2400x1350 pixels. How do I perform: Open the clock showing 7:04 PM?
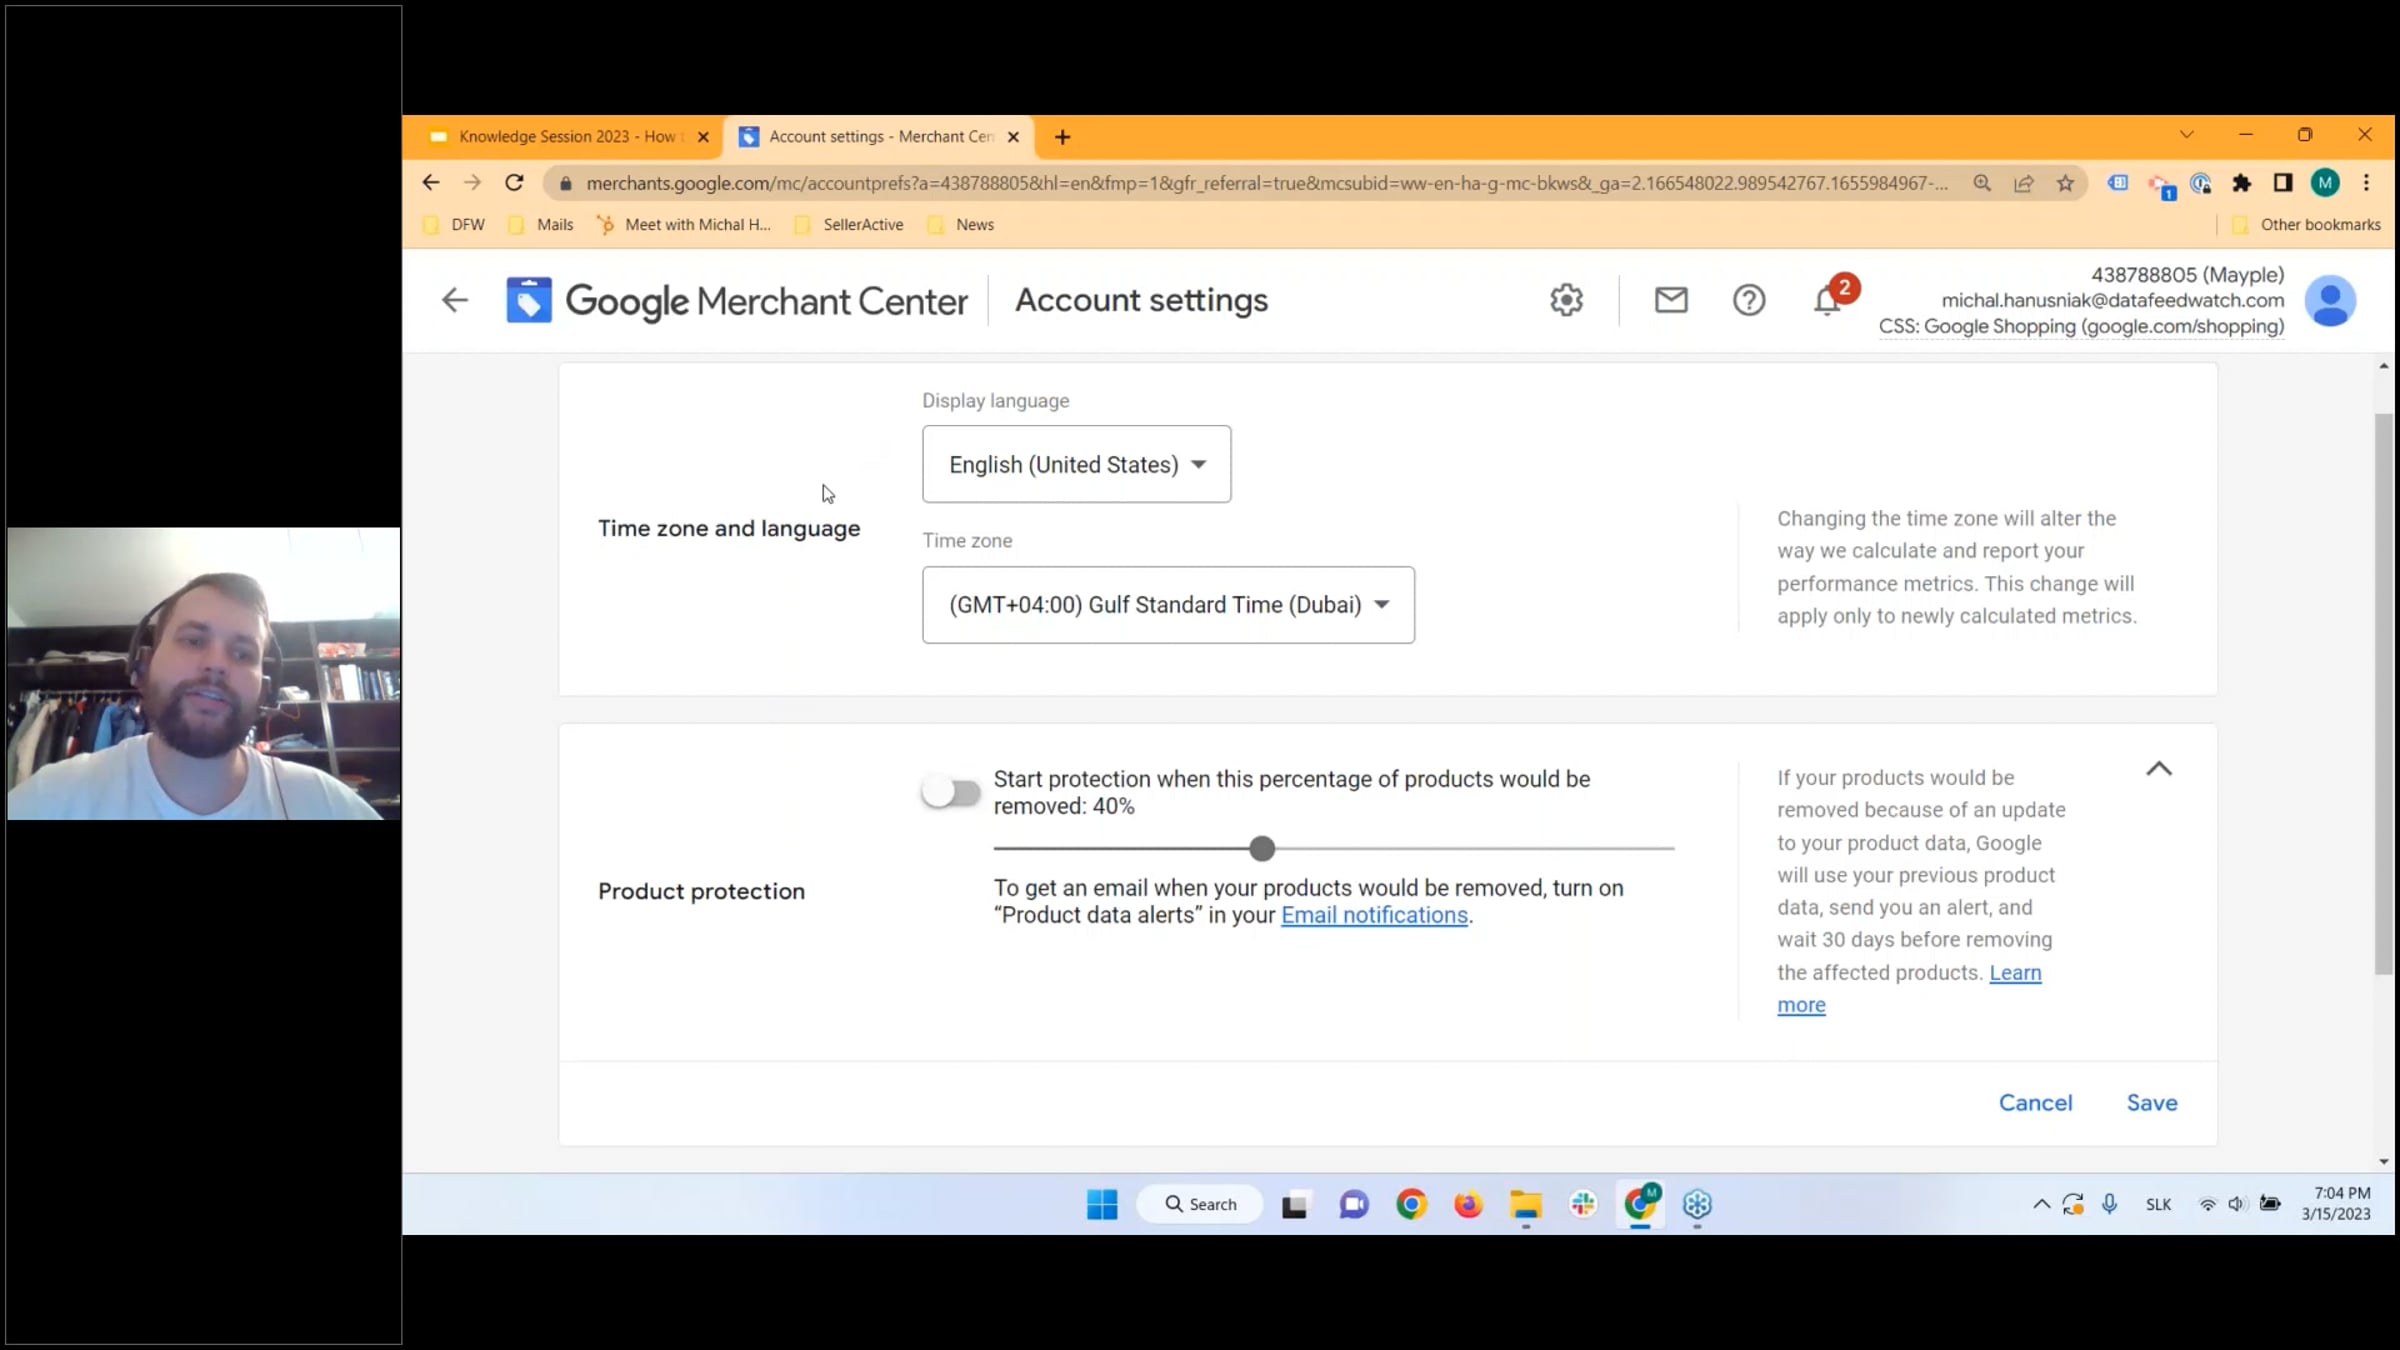point(2336,1203)
